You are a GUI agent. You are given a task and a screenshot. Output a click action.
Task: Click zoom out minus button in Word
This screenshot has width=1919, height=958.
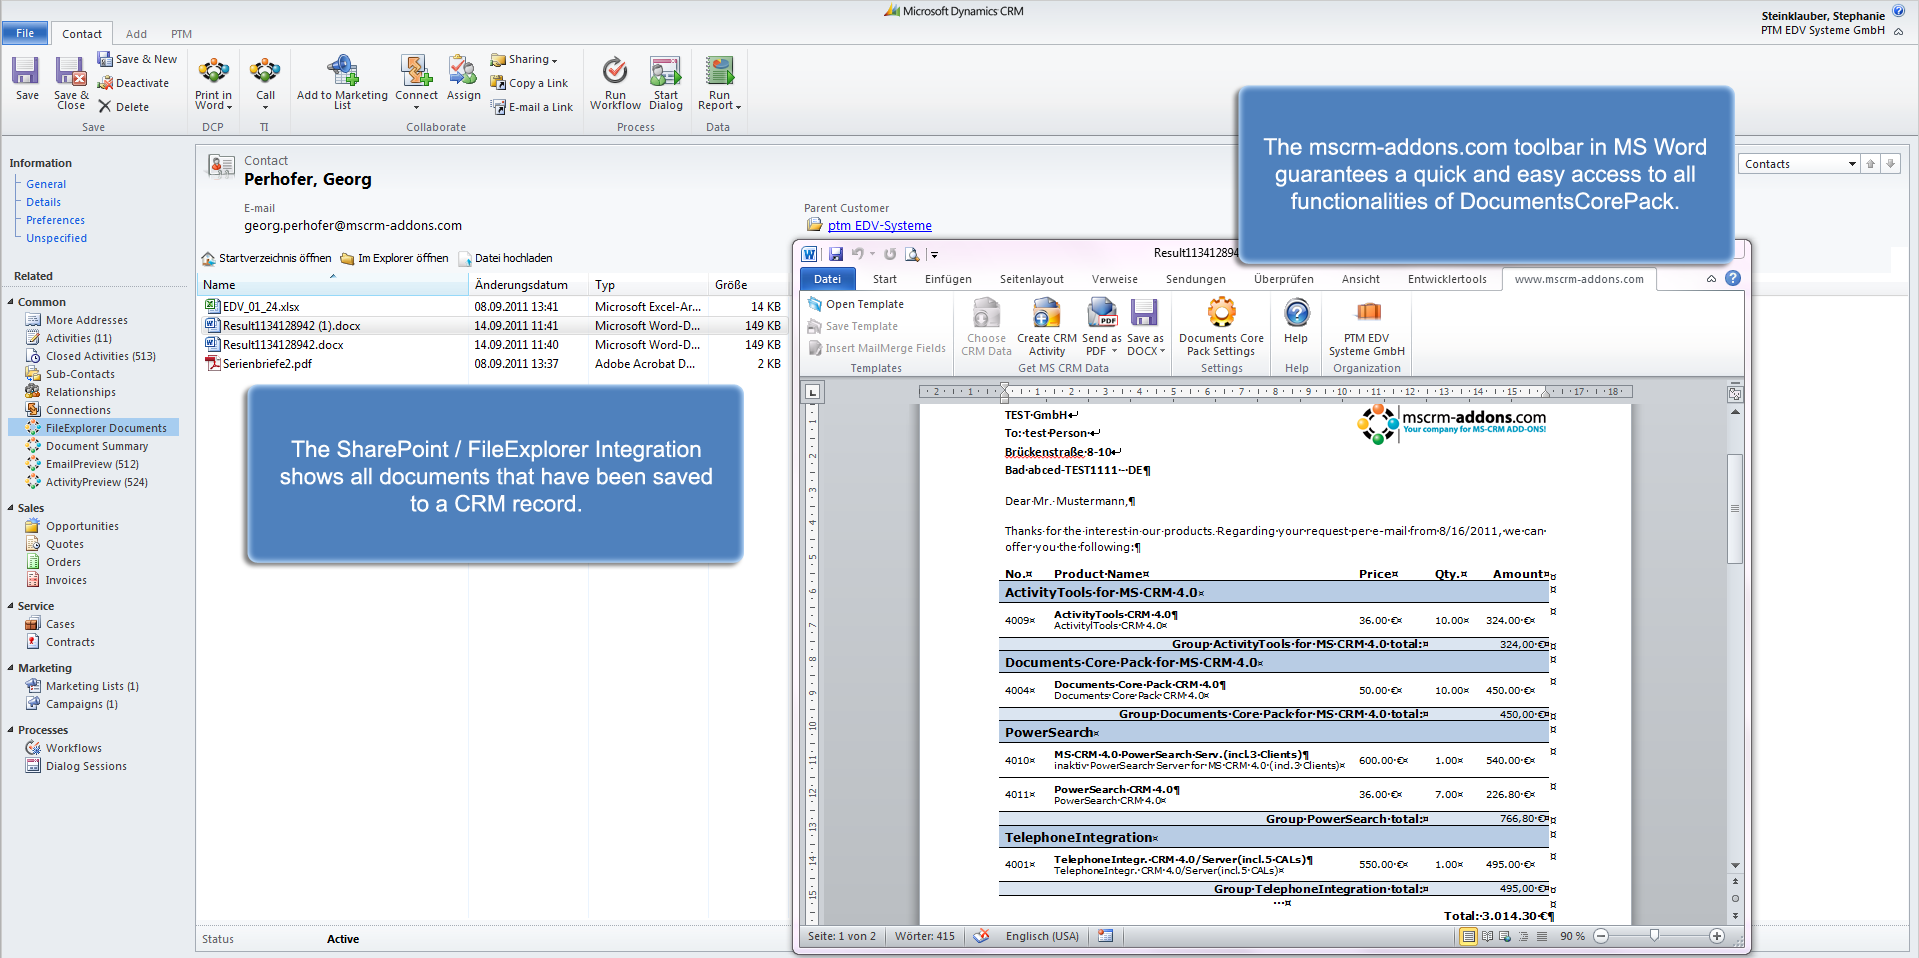[1601, 936]
